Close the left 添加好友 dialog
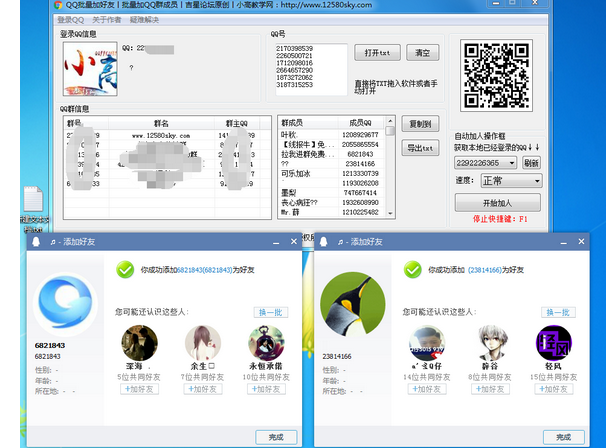The image size is (606, 448). 294,242
